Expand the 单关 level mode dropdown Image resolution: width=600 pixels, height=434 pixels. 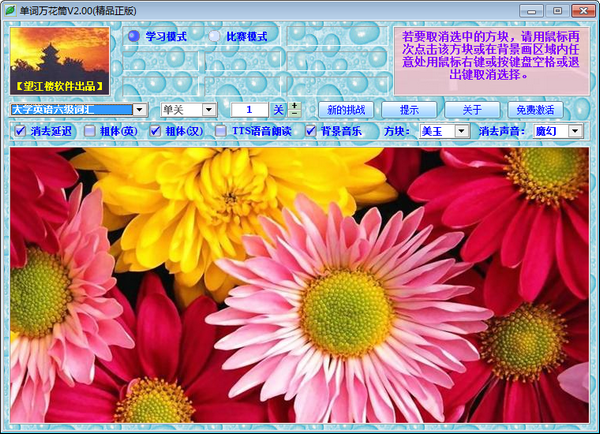point(209,109)
